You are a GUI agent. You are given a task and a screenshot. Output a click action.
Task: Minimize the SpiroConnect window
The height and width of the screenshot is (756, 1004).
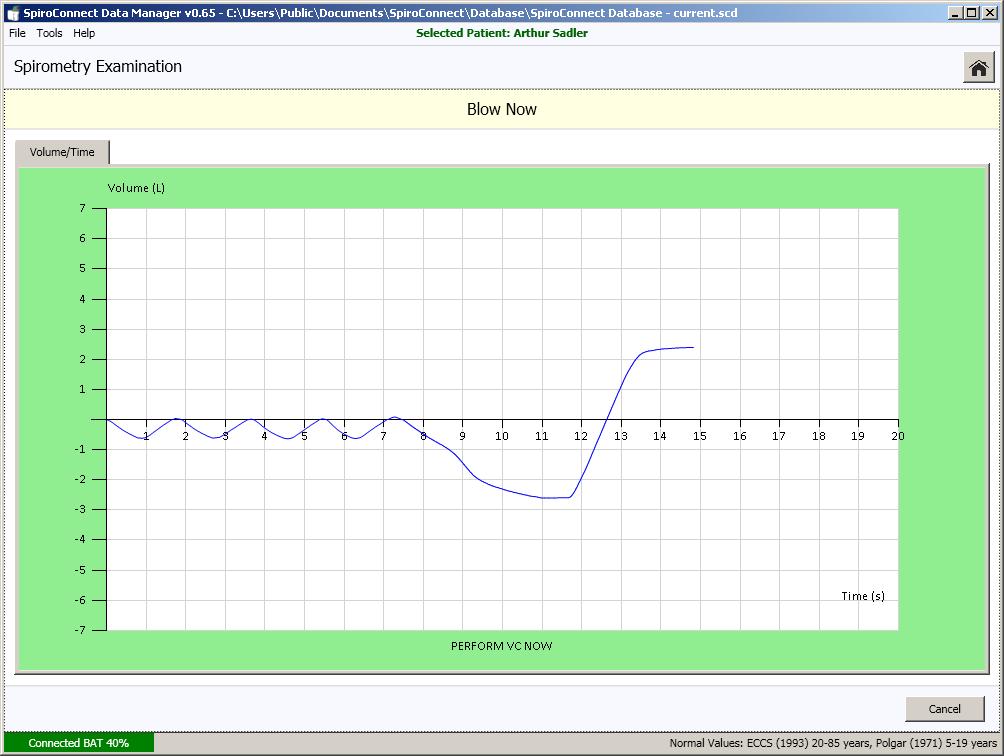click(955, 13)
